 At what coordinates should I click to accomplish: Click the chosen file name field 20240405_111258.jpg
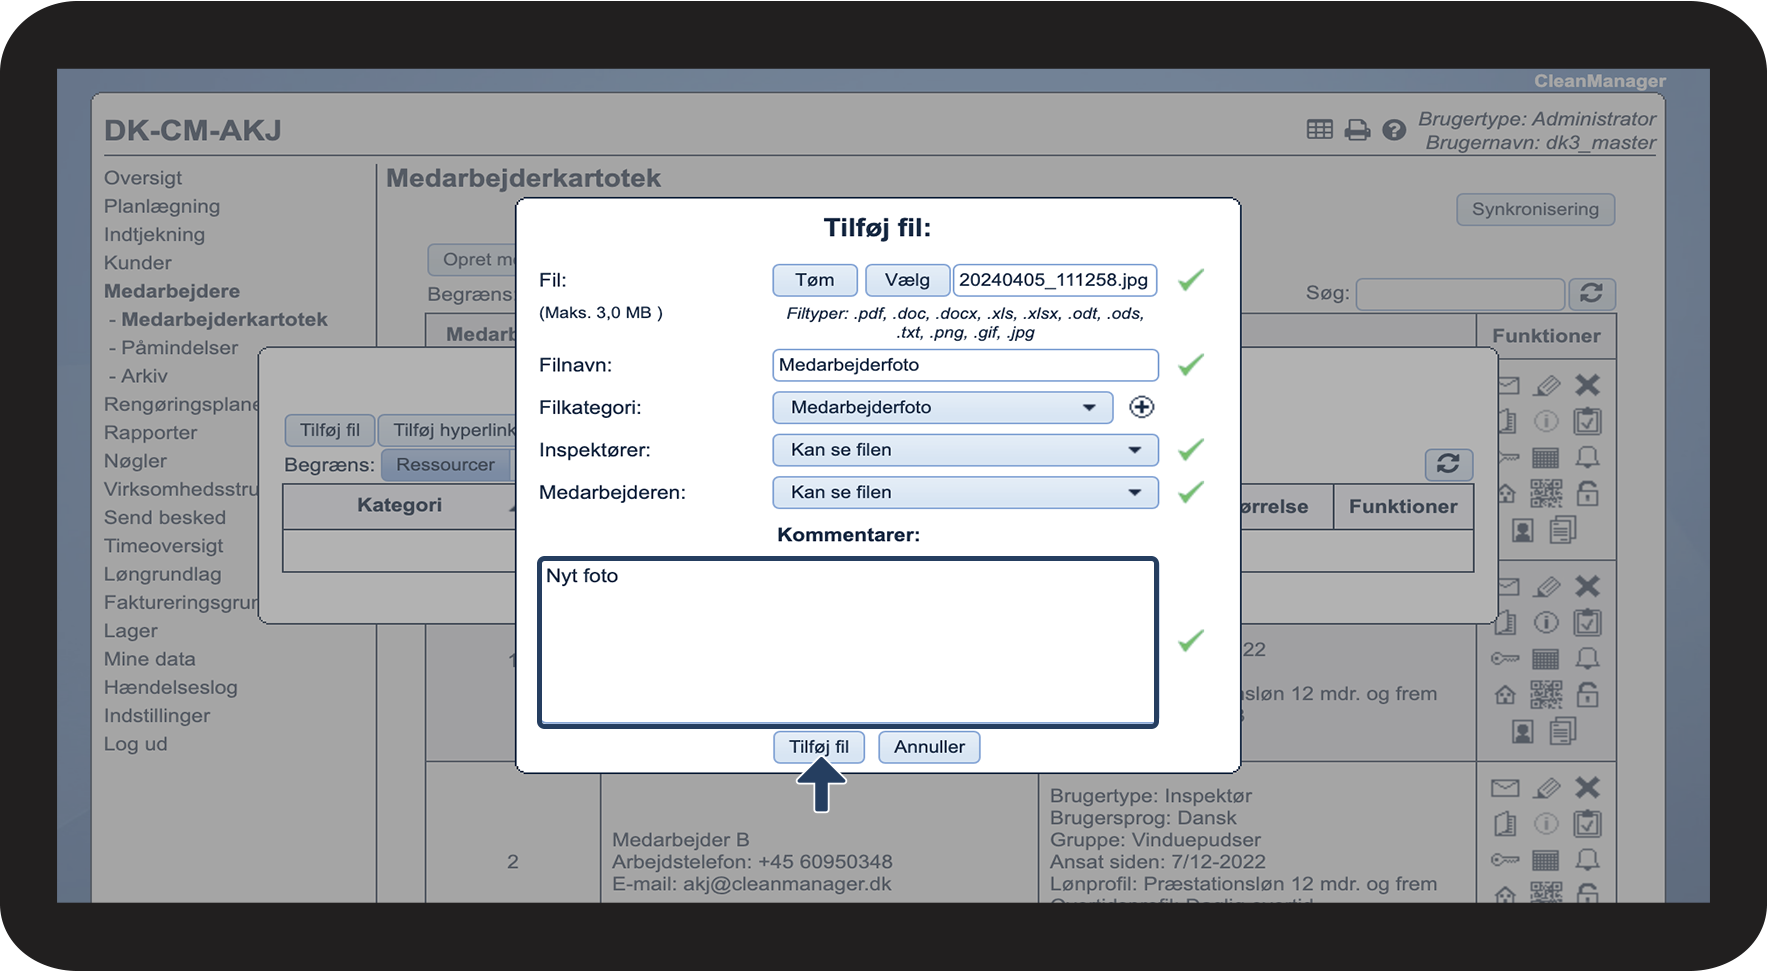tap(1055, 280)
